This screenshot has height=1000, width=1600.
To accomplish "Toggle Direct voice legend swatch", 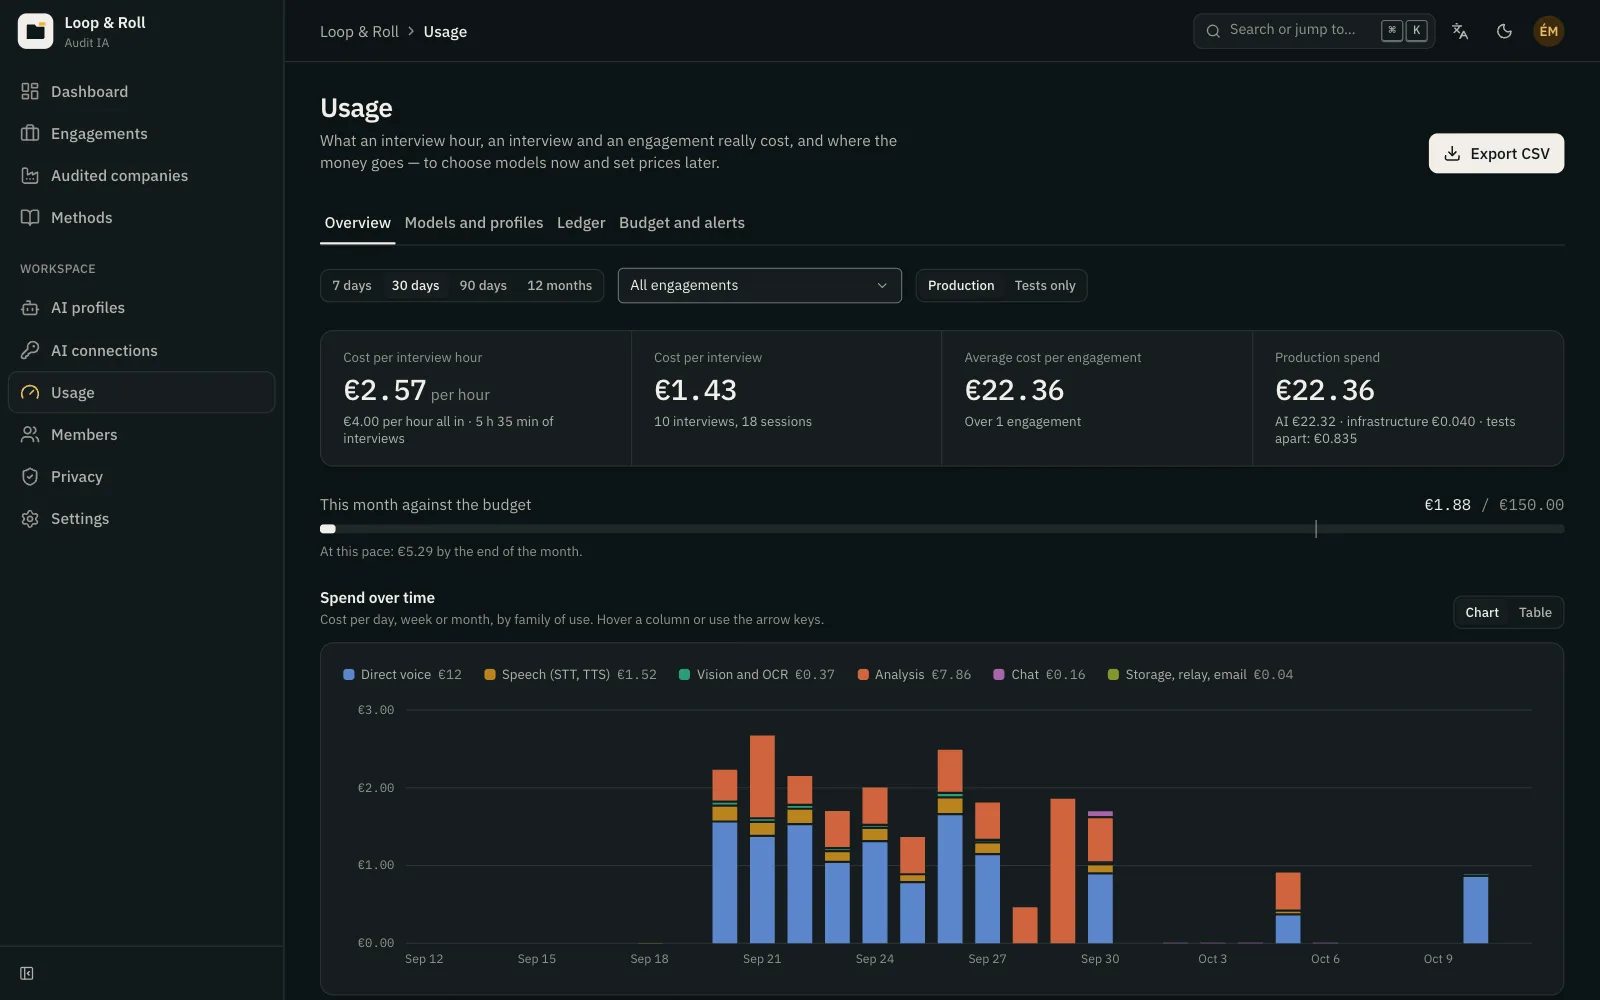I will 349,675.
